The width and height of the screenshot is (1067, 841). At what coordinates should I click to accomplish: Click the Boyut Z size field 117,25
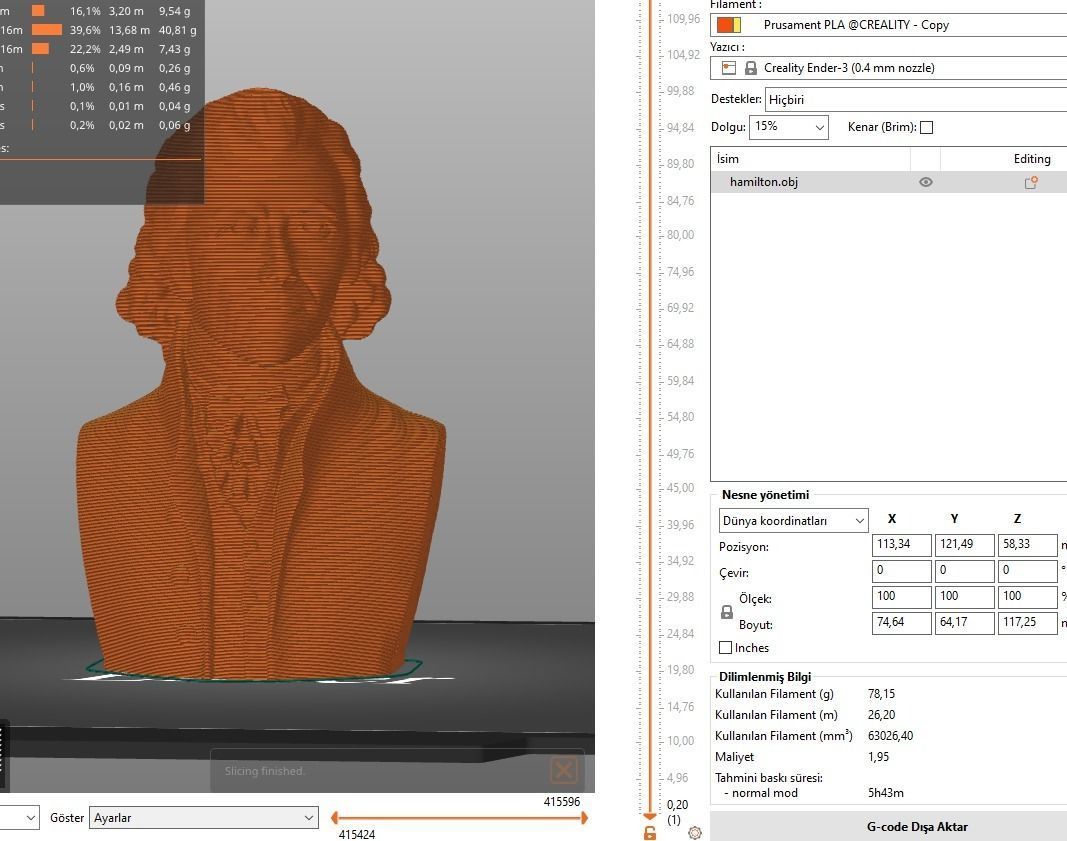pyautogui.click(x=1028, y=623)
